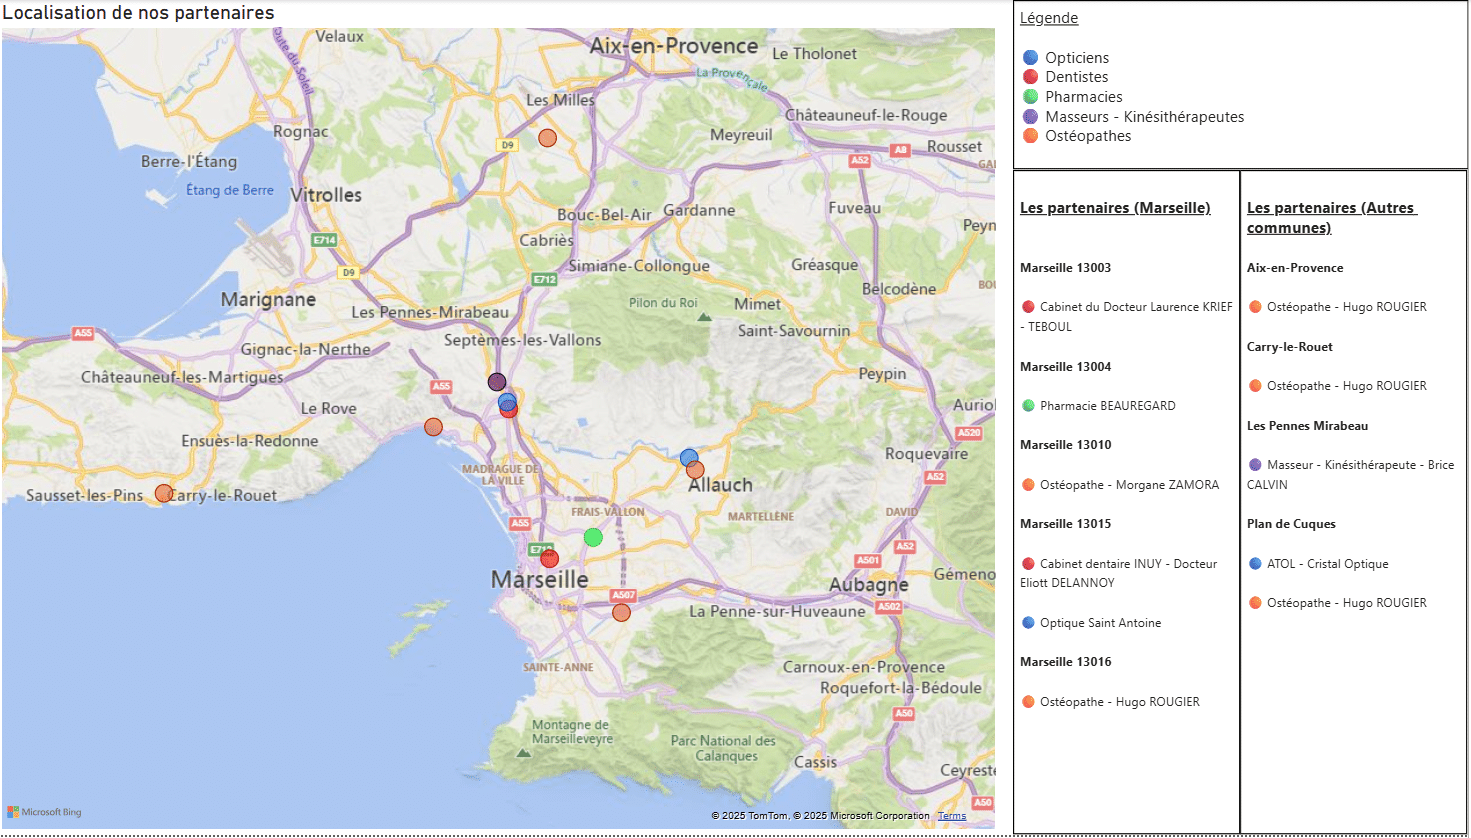Select the red marker above Marseille label

pos(549,559)
